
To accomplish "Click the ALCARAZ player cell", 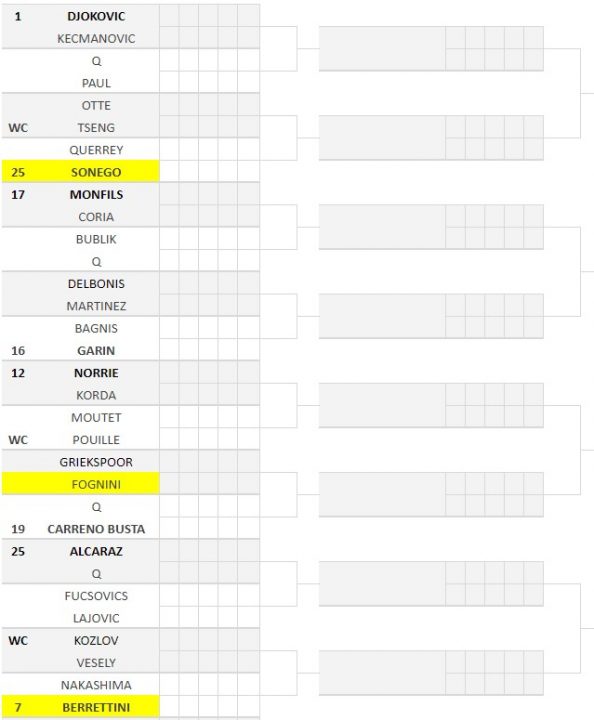I will pyautogui.click(x=96, y=551).
